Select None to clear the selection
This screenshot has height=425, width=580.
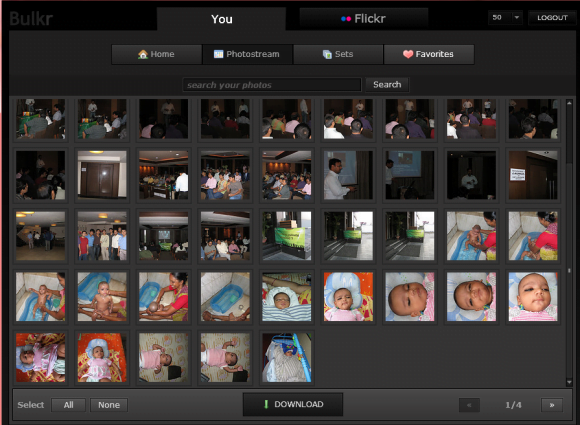pos(109,405)
